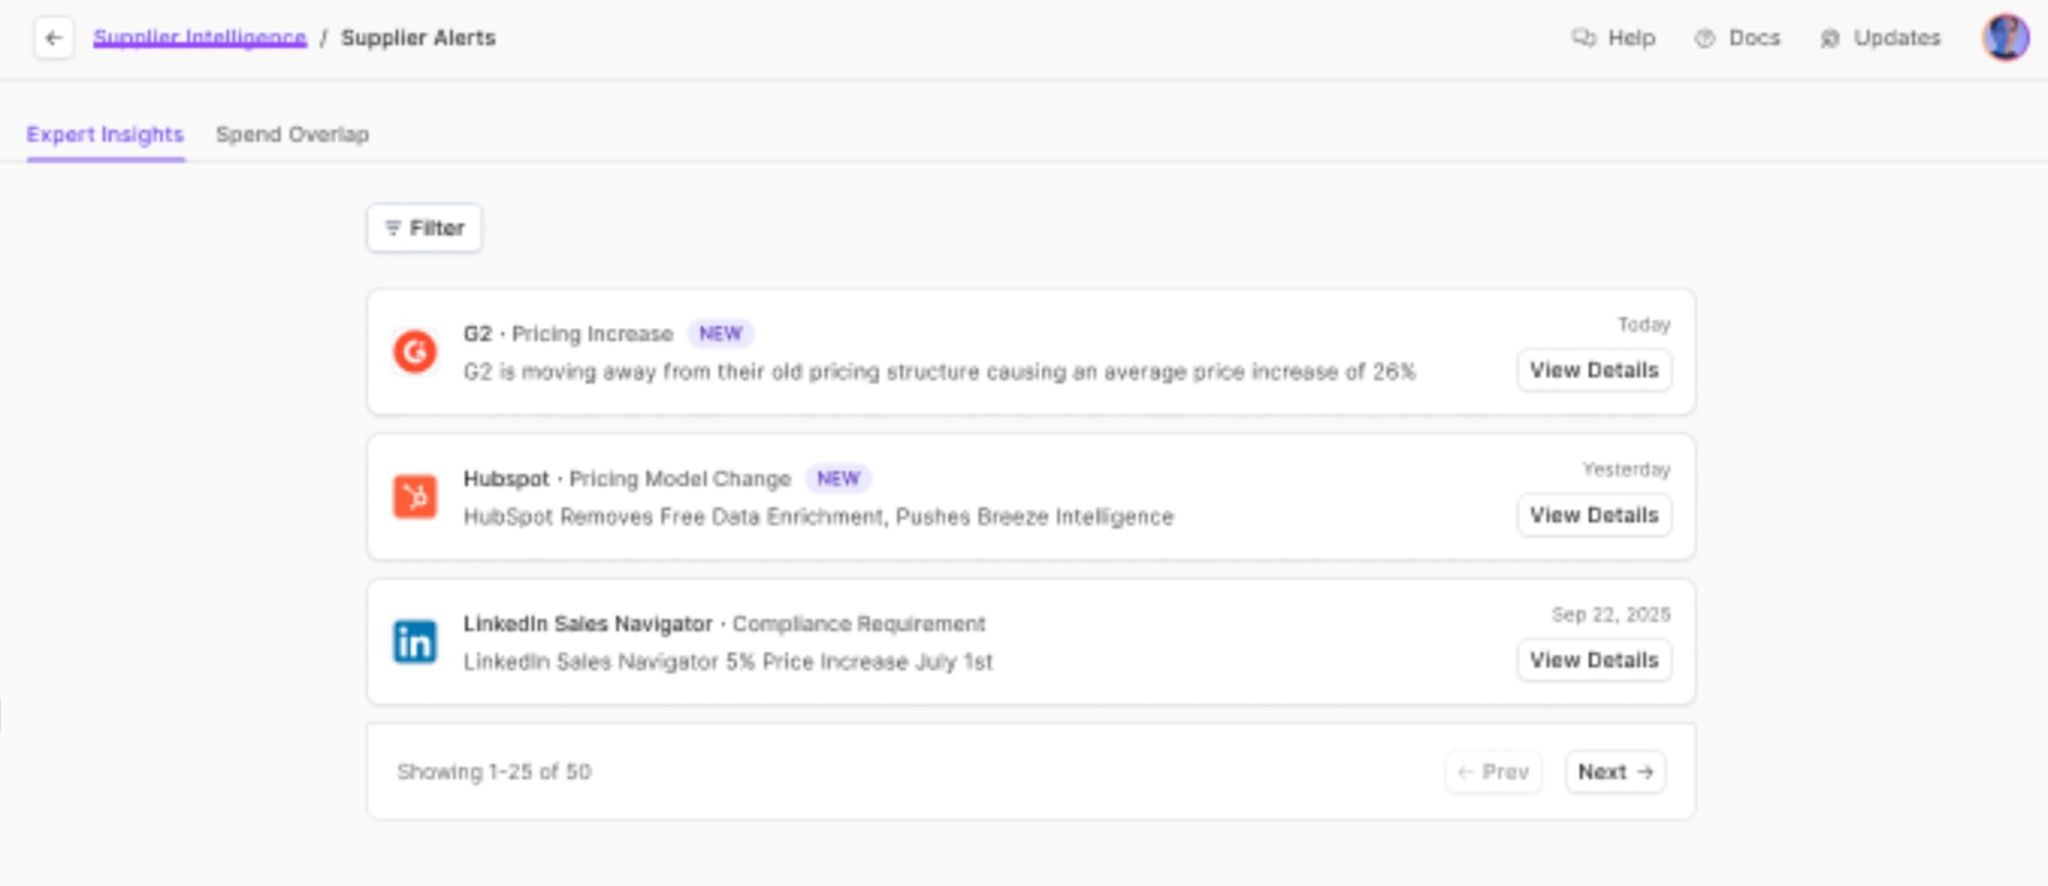Check the Updates icon in header

coord(1830,38)
